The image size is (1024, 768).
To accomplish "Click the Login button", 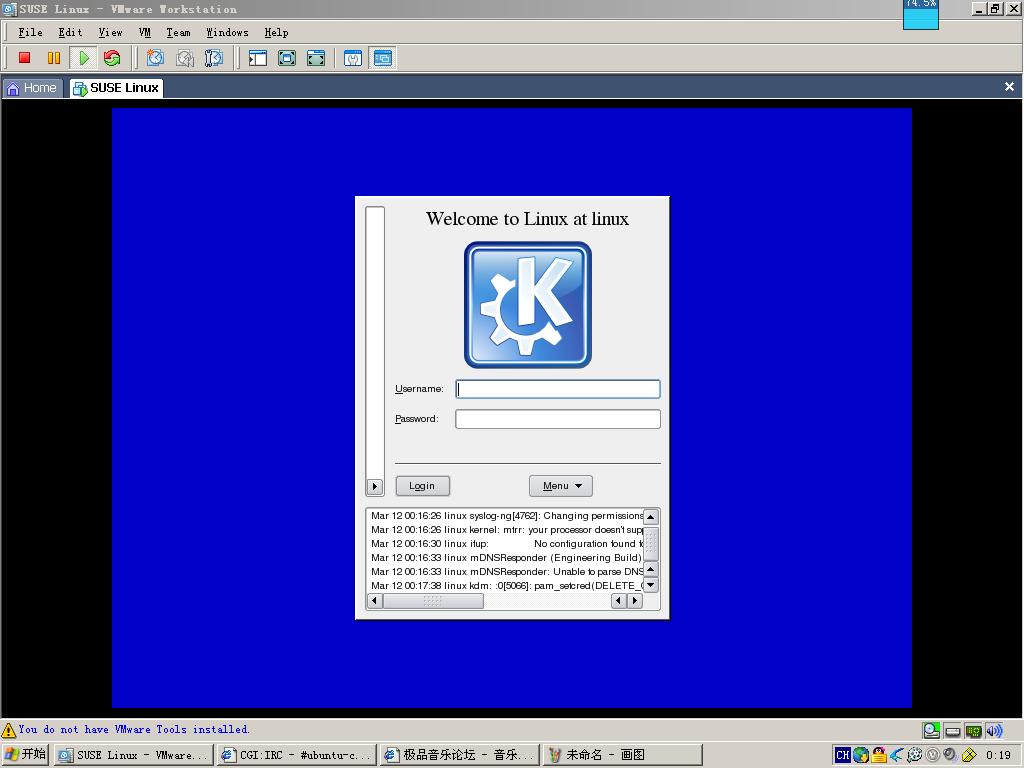I will tap(423, 486).
